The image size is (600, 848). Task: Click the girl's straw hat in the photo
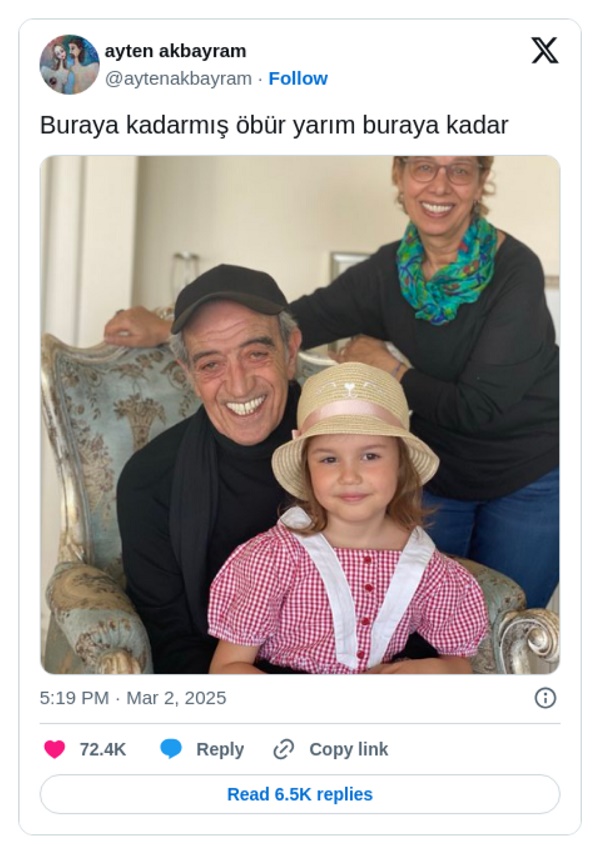[355, 424]
